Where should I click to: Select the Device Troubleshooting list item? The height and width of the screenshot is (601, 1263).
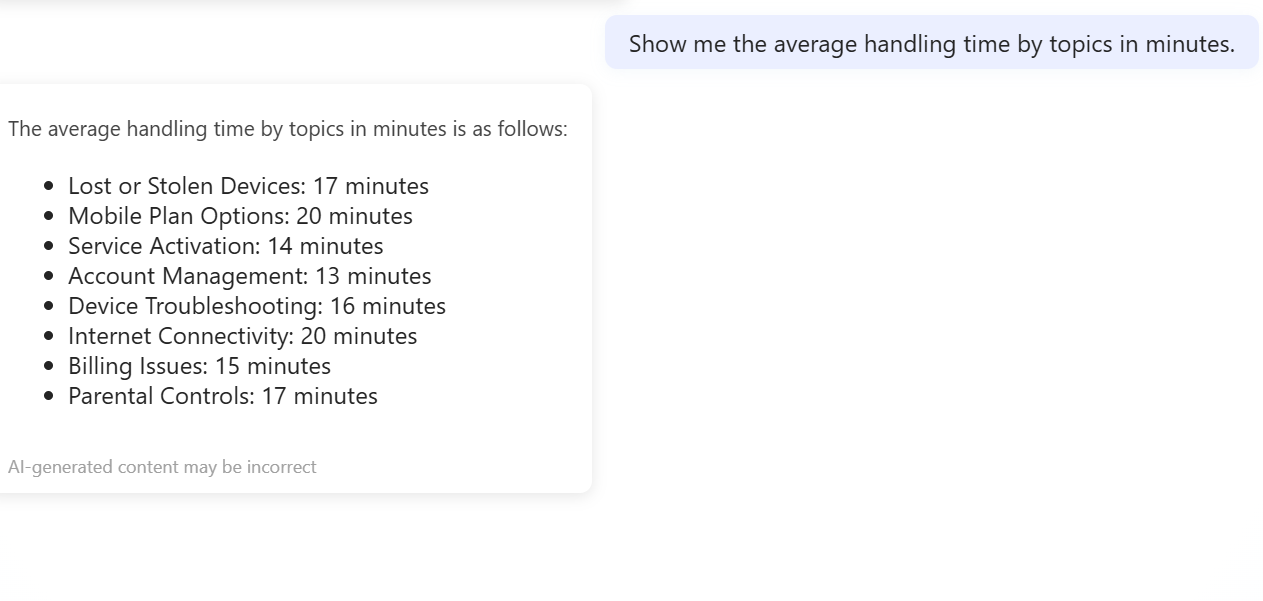tap(256, 306)
